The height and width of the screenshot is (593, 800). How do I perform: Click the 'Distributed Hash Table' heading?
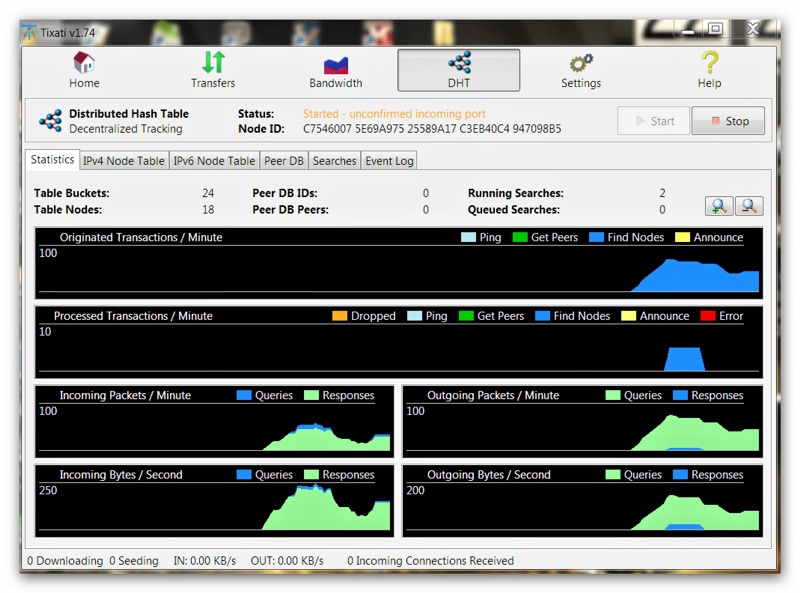point(129,113)
